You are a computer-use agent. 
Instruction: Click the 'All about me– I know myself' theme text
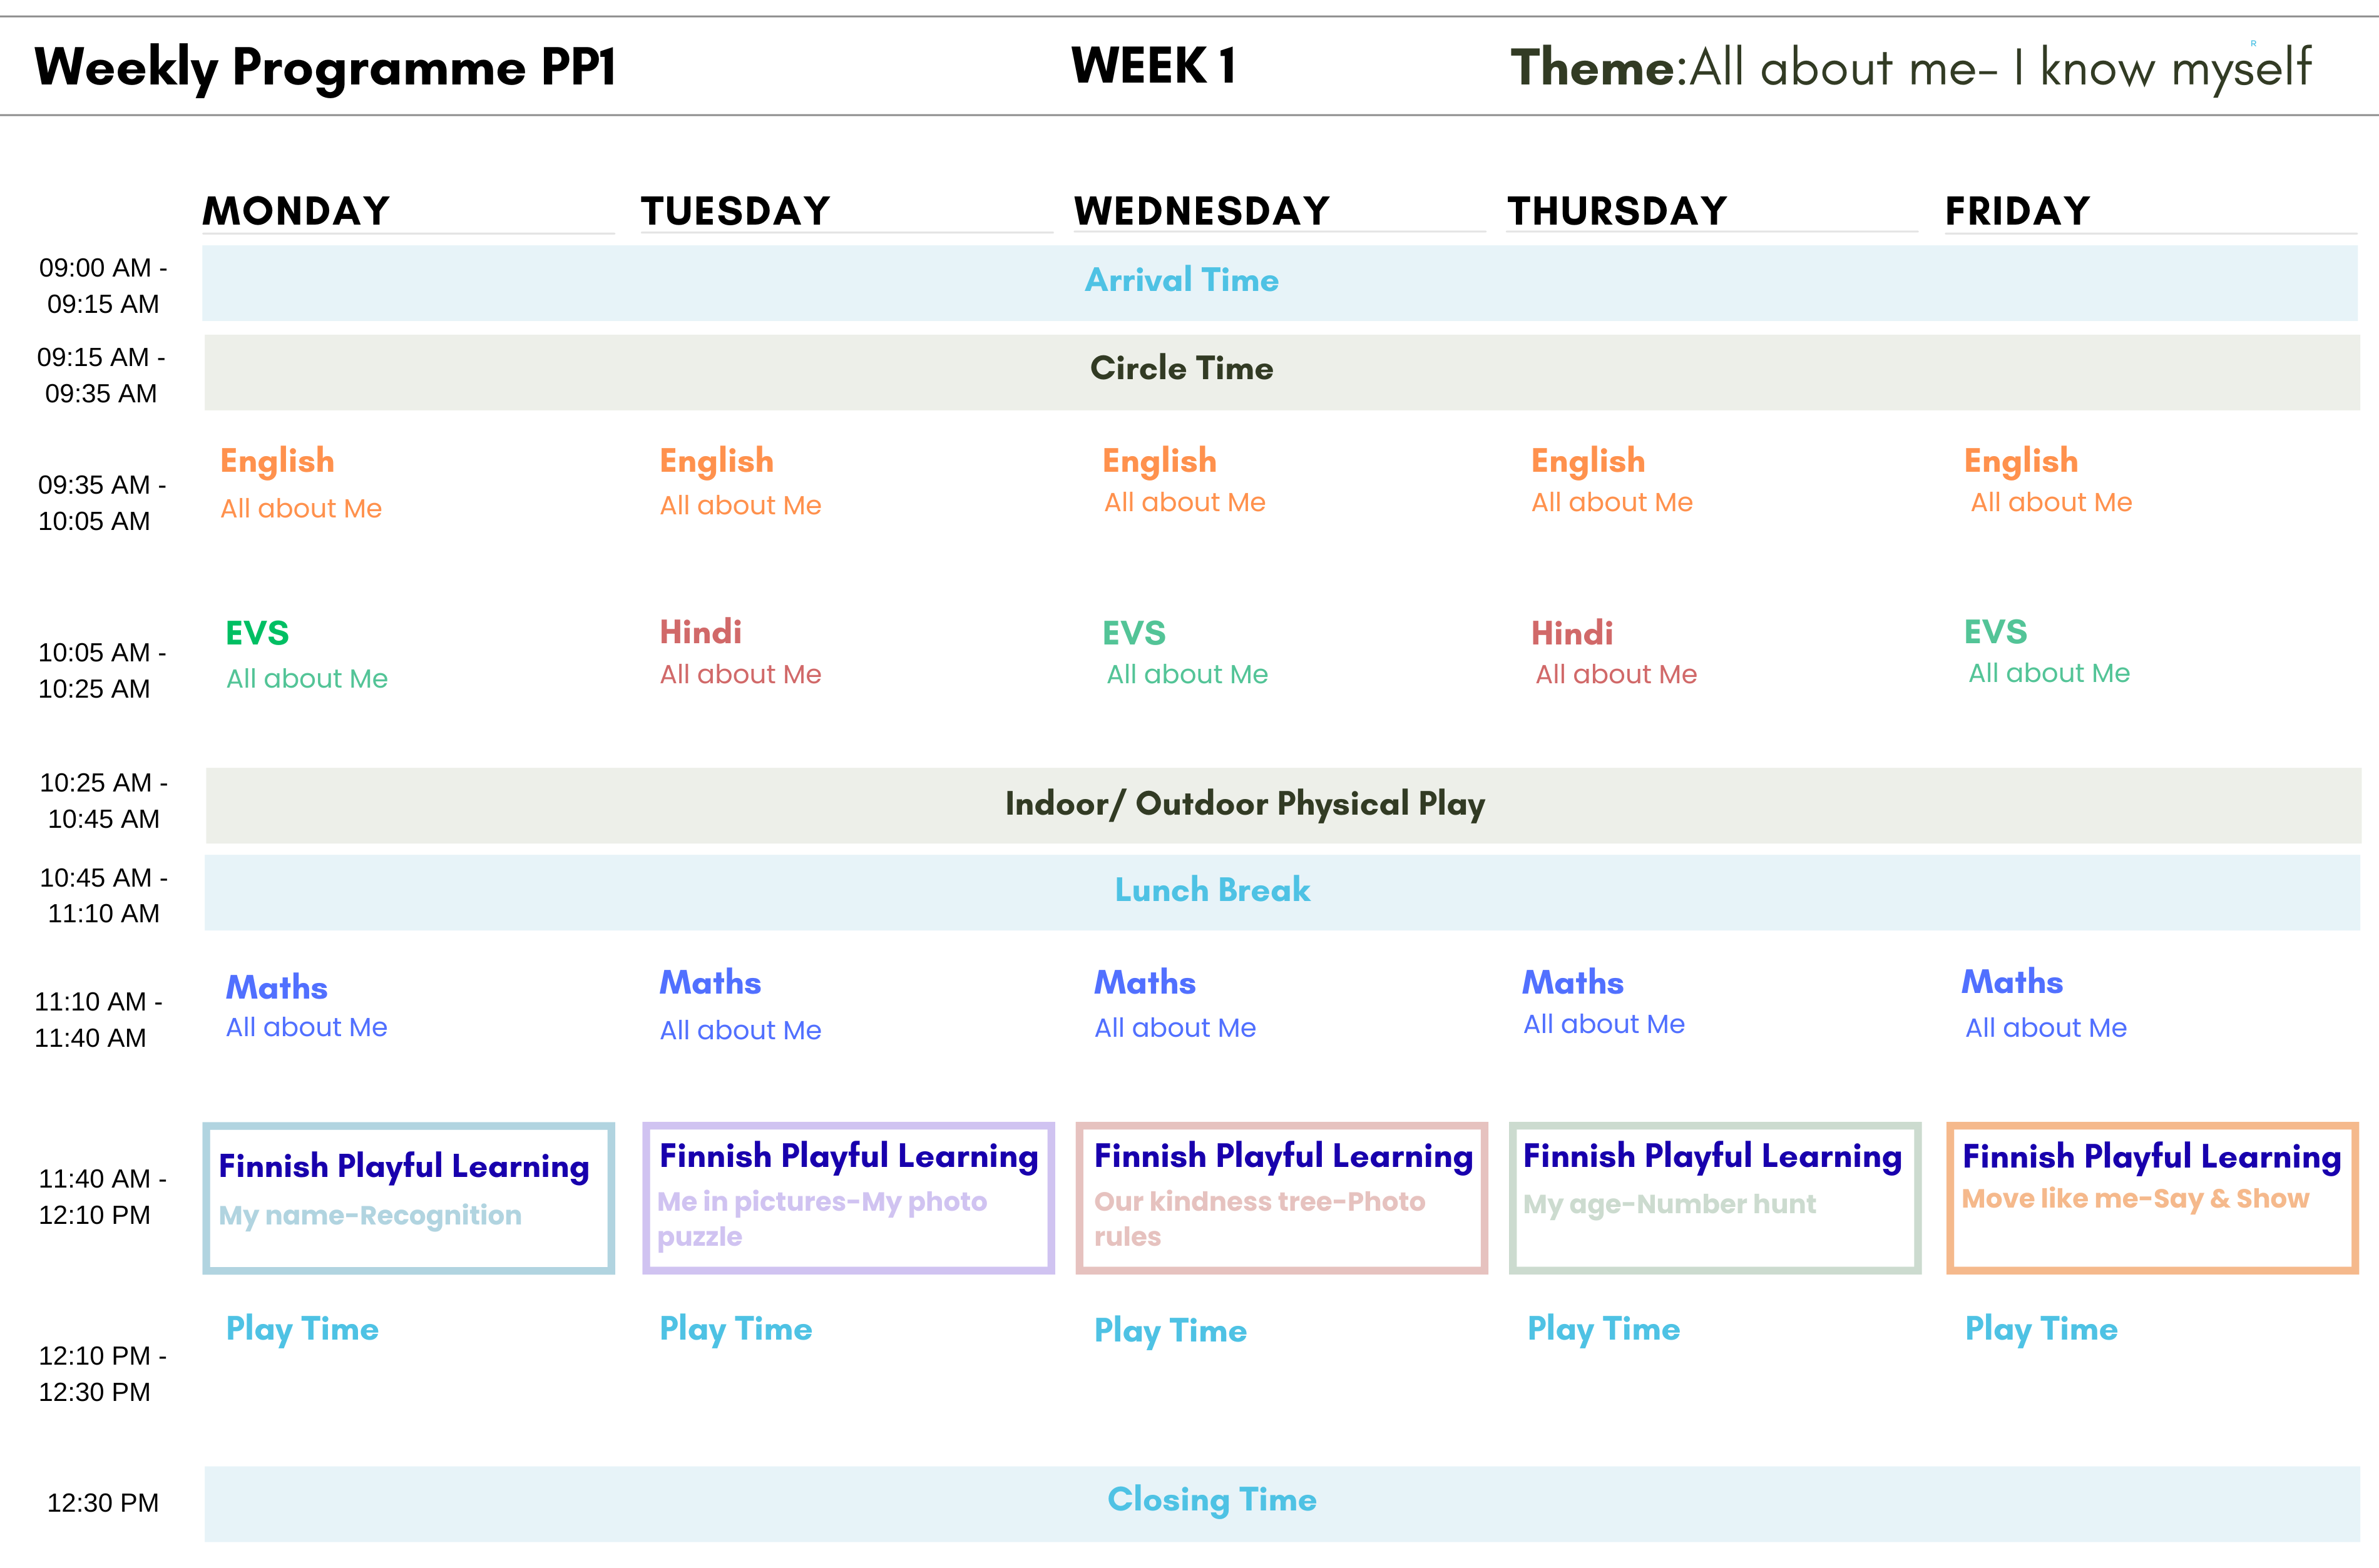[1999, 68]
